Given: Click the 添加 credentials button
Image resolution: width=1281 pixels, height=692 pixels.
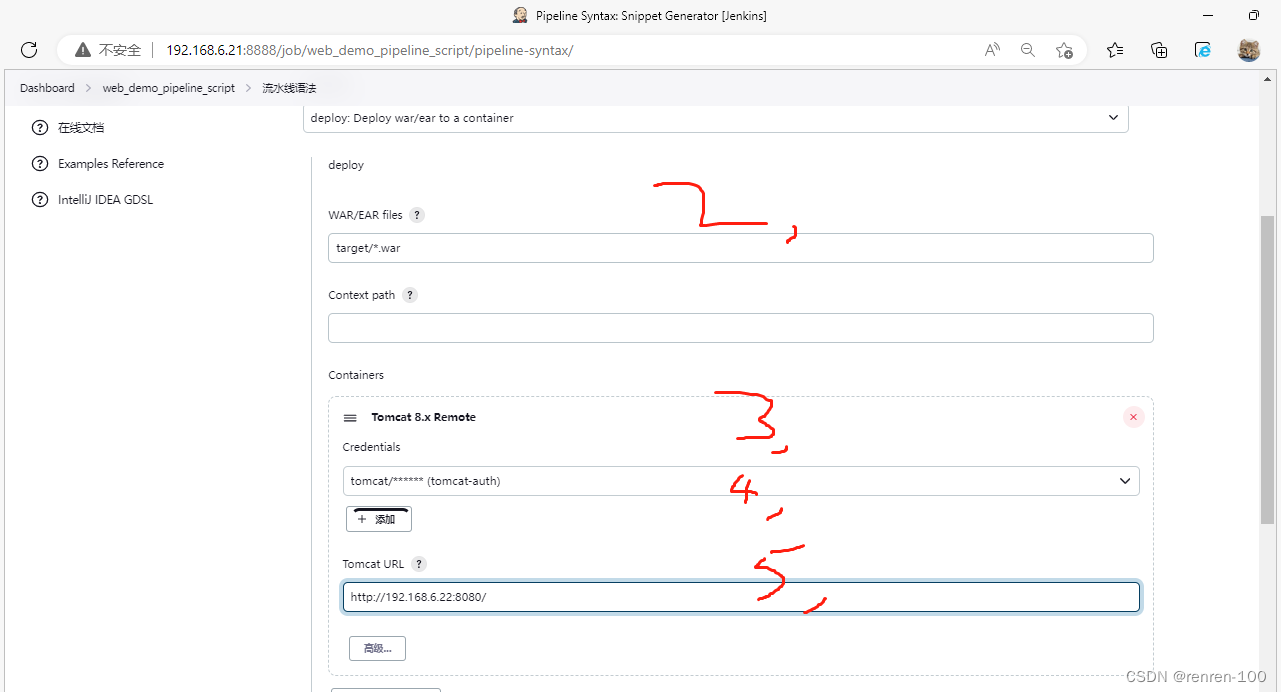Looking at the screenshot, I should click(x=379, y=519).
